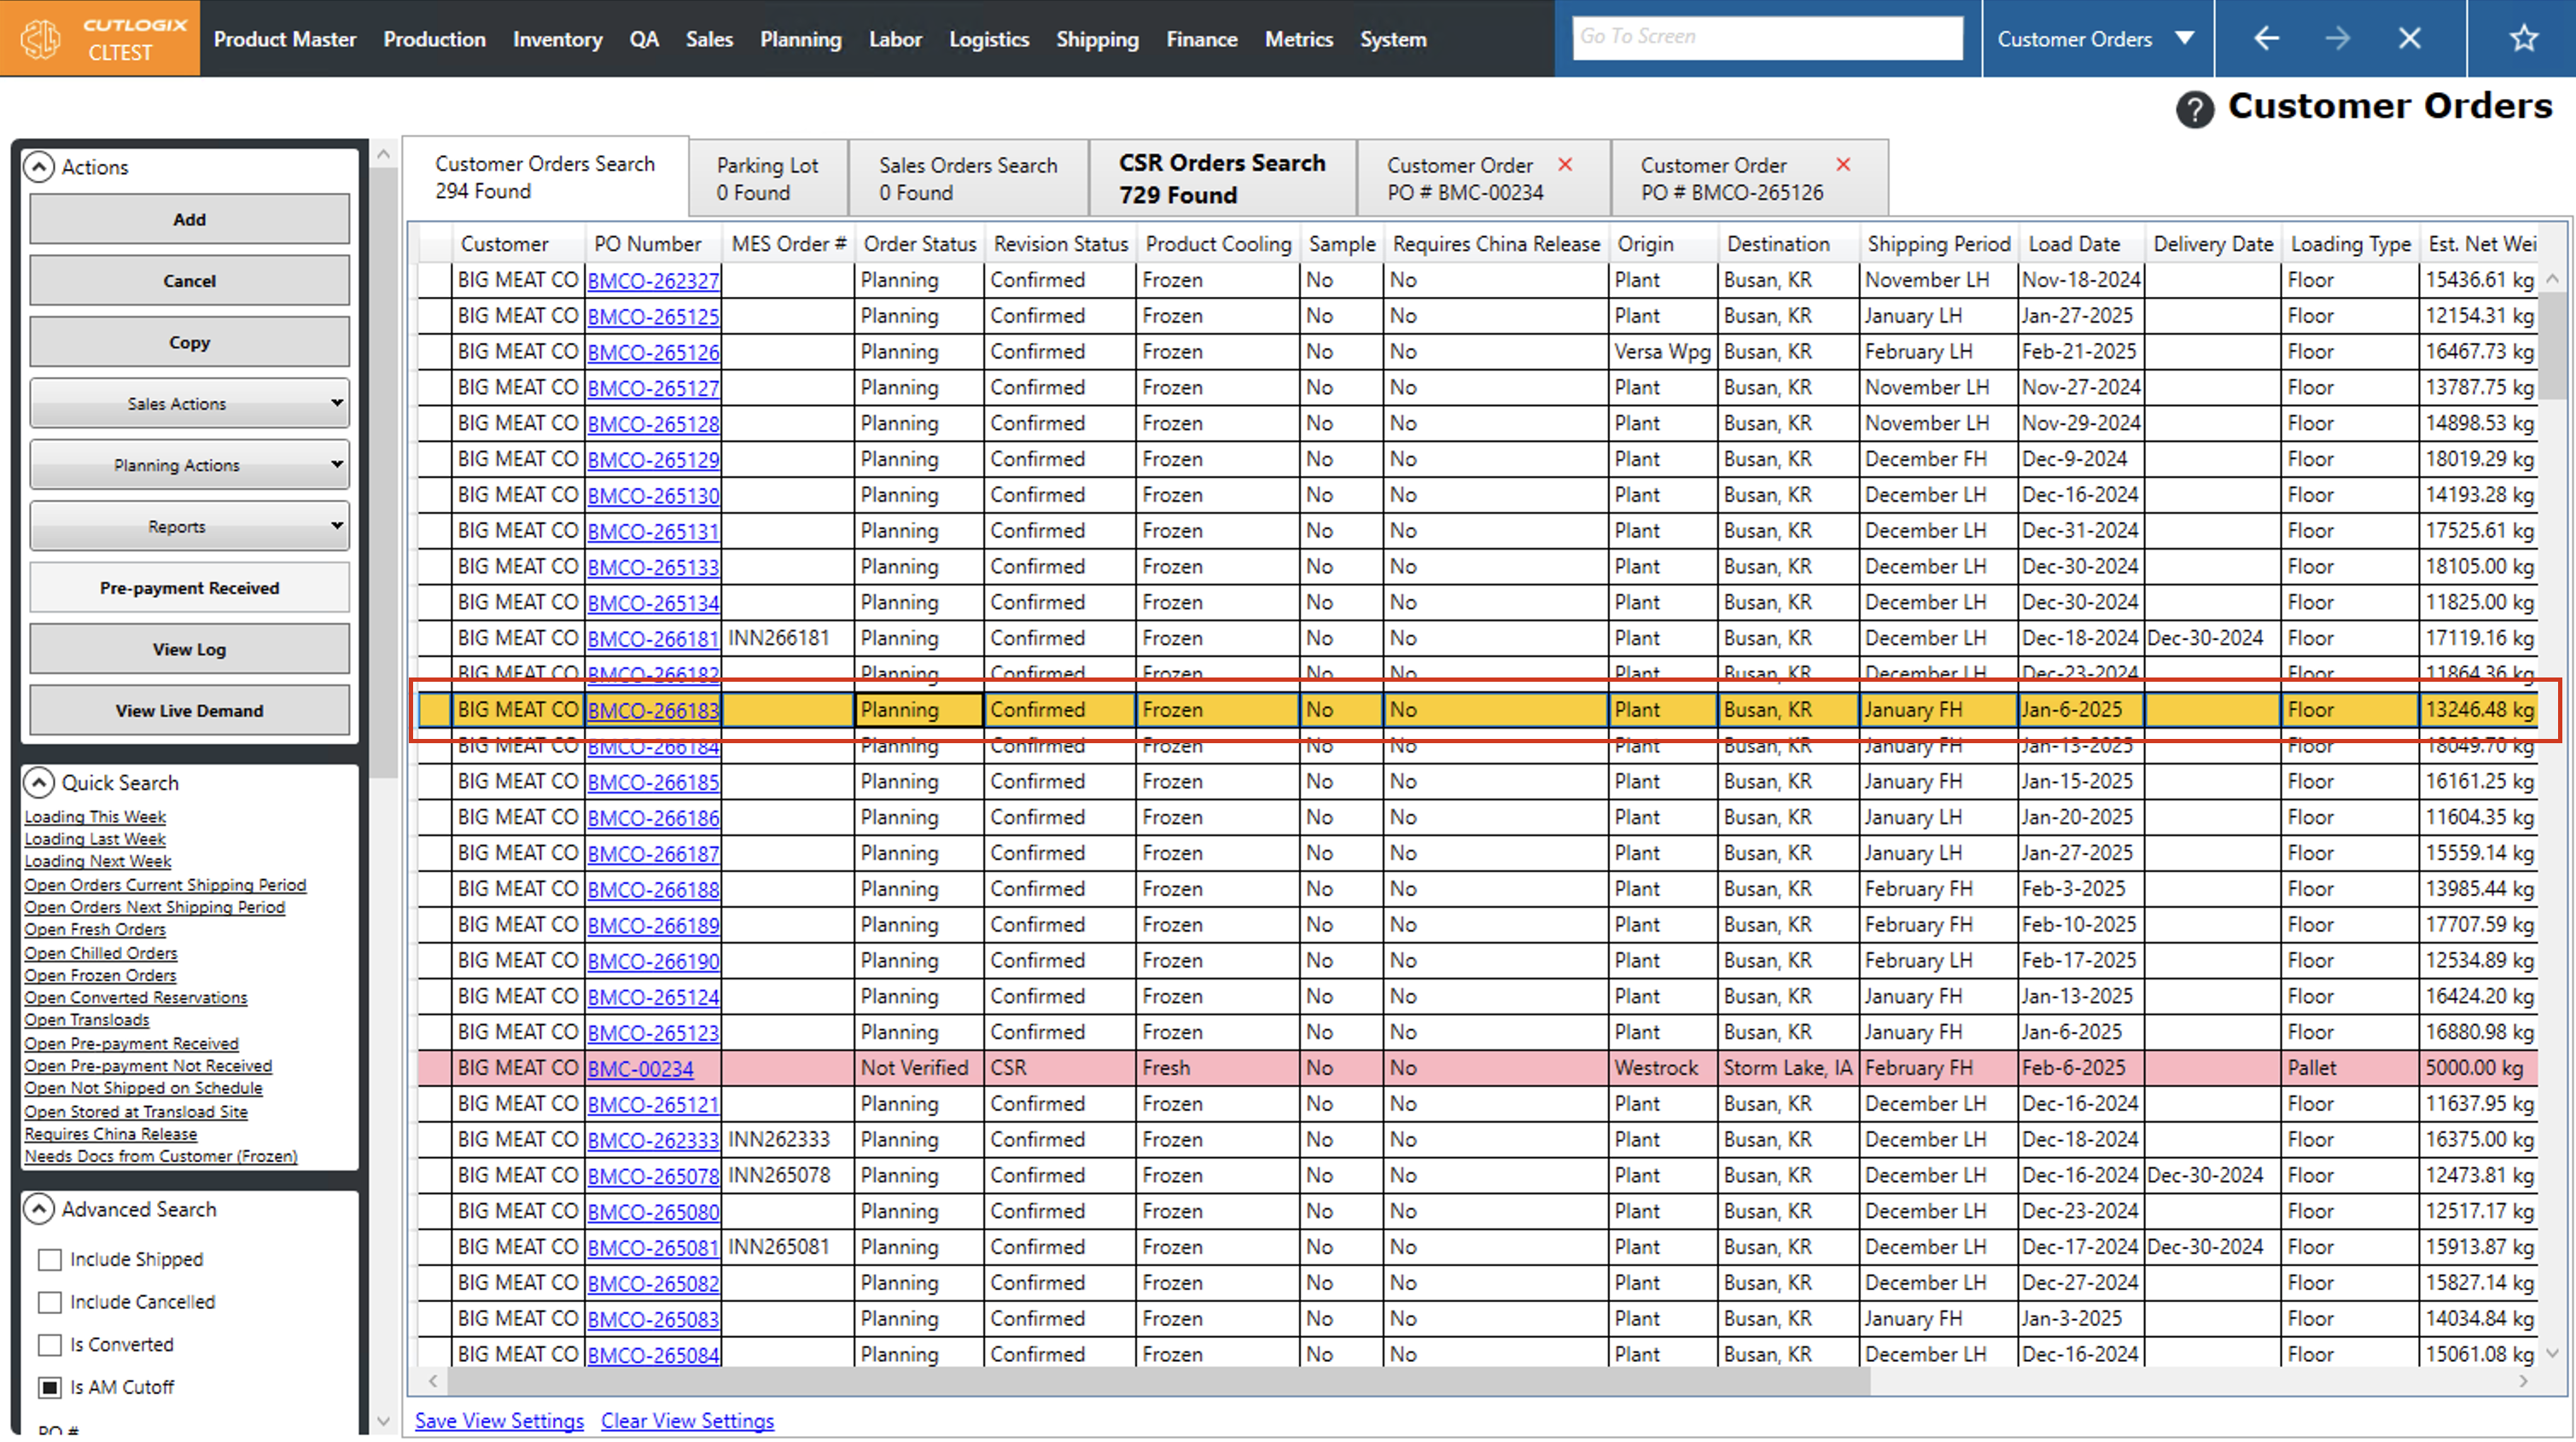Click the Cutlogix CLTEST logo
This screenshot has height=1442, width=2576.
click(100, 39)
